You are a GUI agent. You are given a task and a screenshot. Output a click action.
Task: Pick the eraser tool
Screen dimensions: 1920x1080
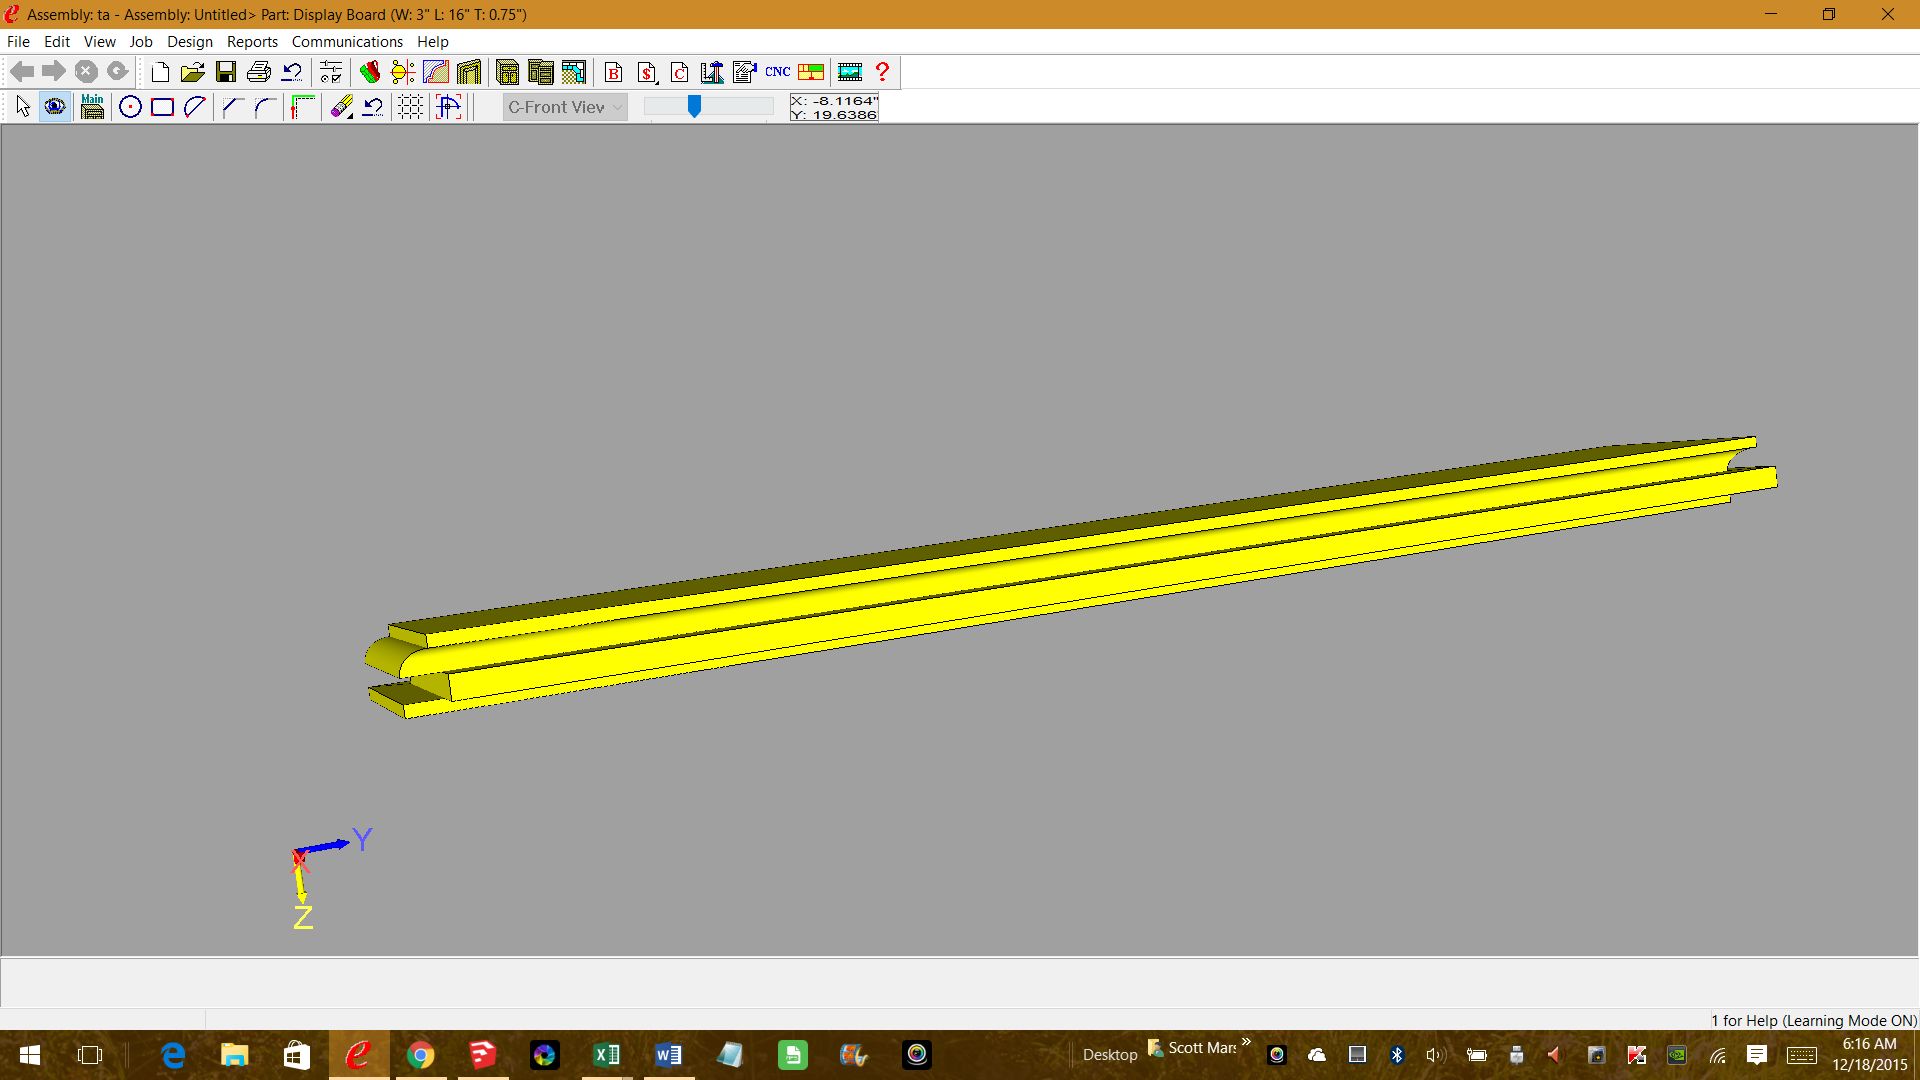click(341, 107)
